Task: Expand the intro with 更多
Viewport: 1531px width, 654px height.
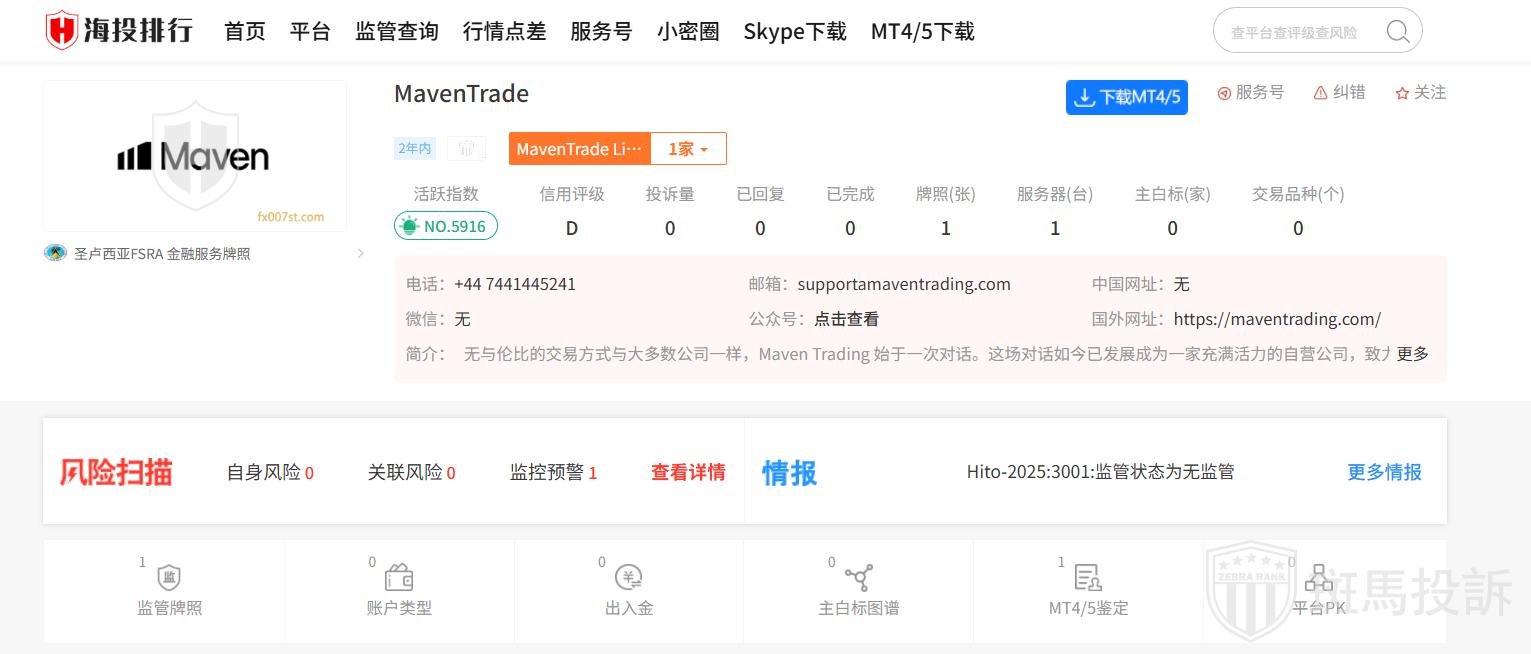Action: (1412, 354)
